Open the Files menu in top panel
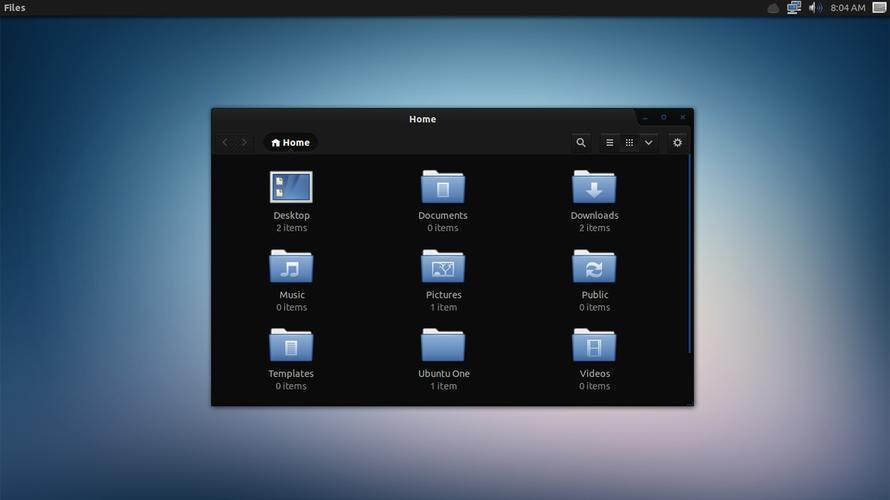890x500 pixels. (x=15, y=8)
